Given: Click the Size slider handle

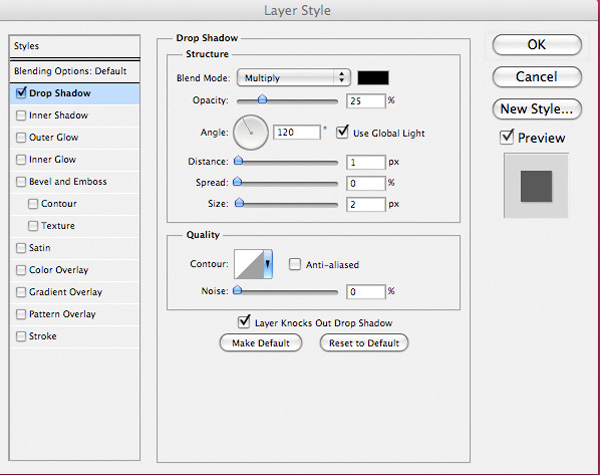Looking at the screenshot, I should coord(239,202).
